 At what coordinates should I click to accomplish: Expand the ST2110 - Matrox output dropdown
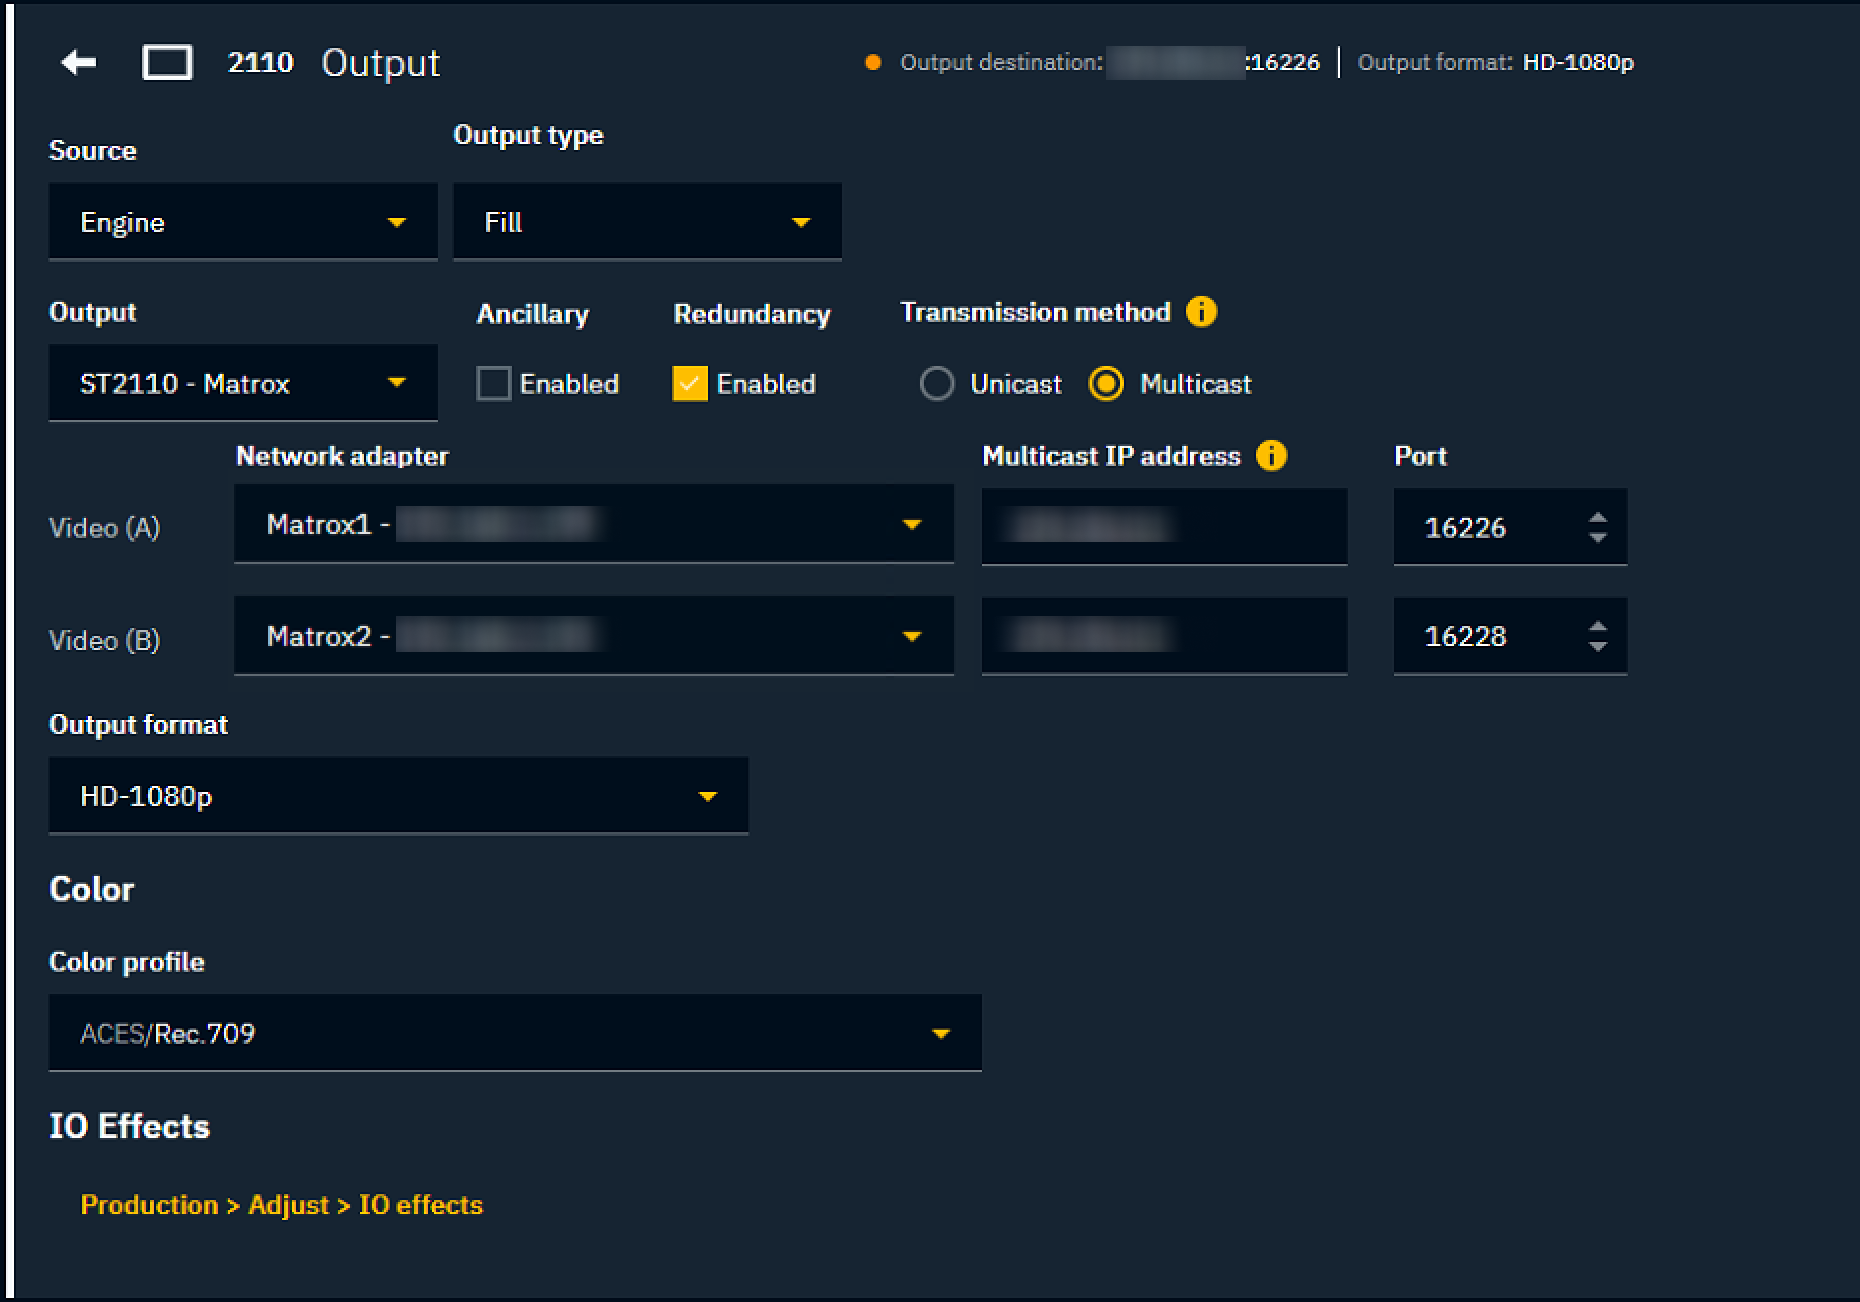[x=242, y=383]
